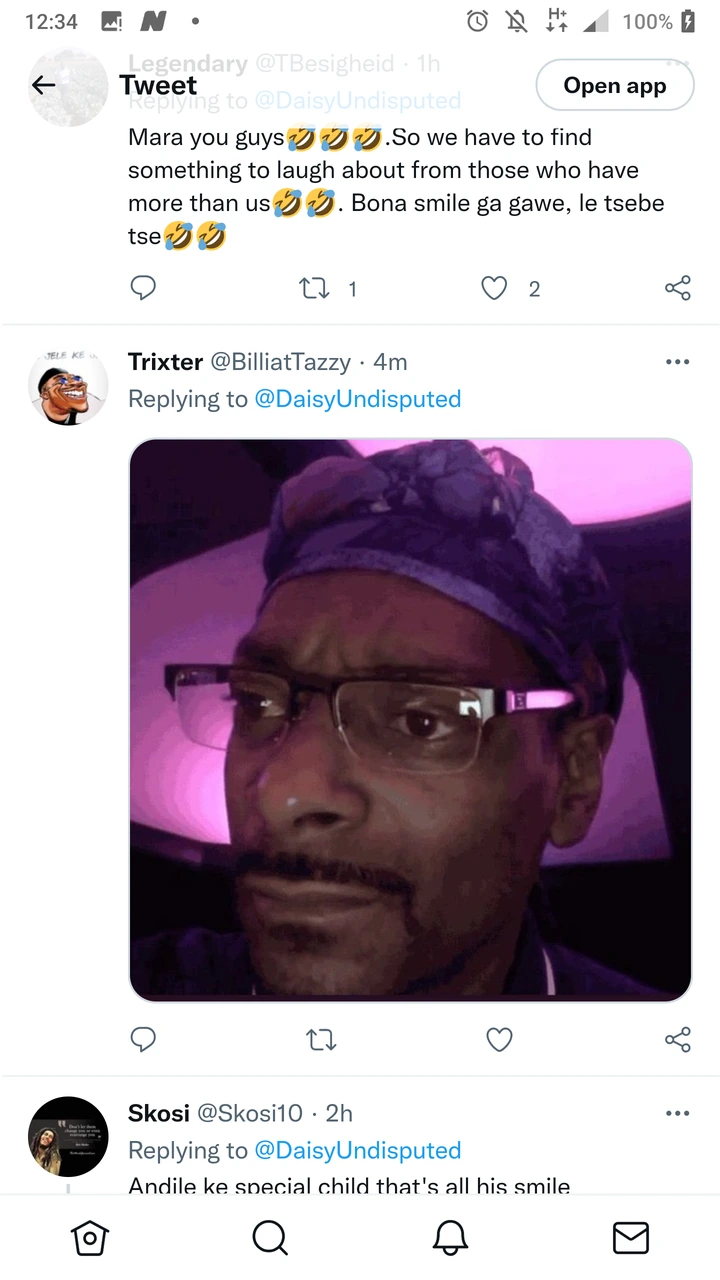Image resolution: width=720 pixels, height=1280 pixels.
Task: Retweet Trixter's image tweet
Action: [x=320, y=1040]
